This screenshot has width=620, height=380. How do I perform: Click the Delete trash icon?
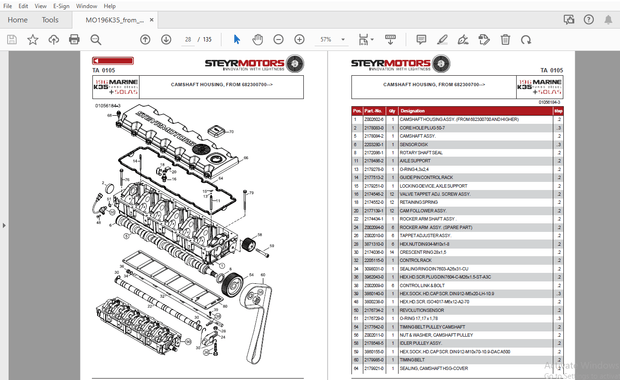click(x=505, y=40)
